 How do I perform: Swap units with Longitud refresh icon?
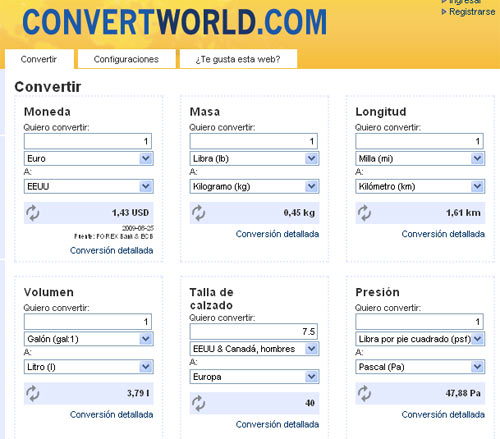point(364,213)
